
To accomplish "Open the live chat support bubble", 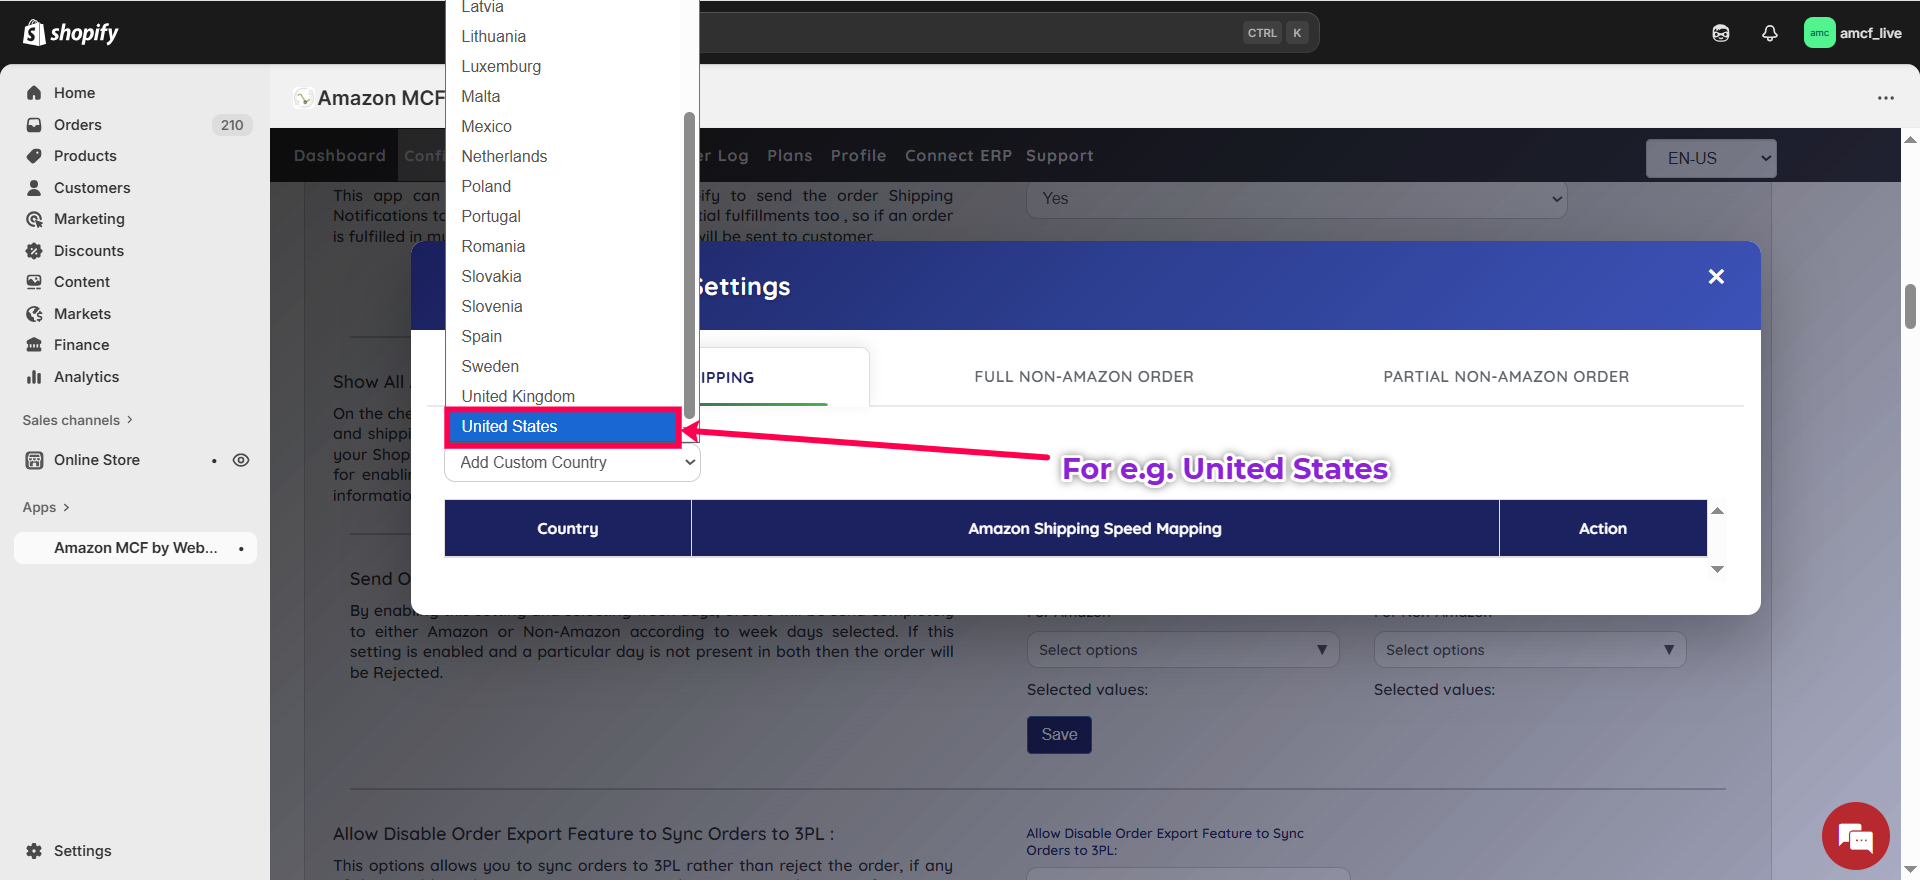I will tap(1855, 836).
